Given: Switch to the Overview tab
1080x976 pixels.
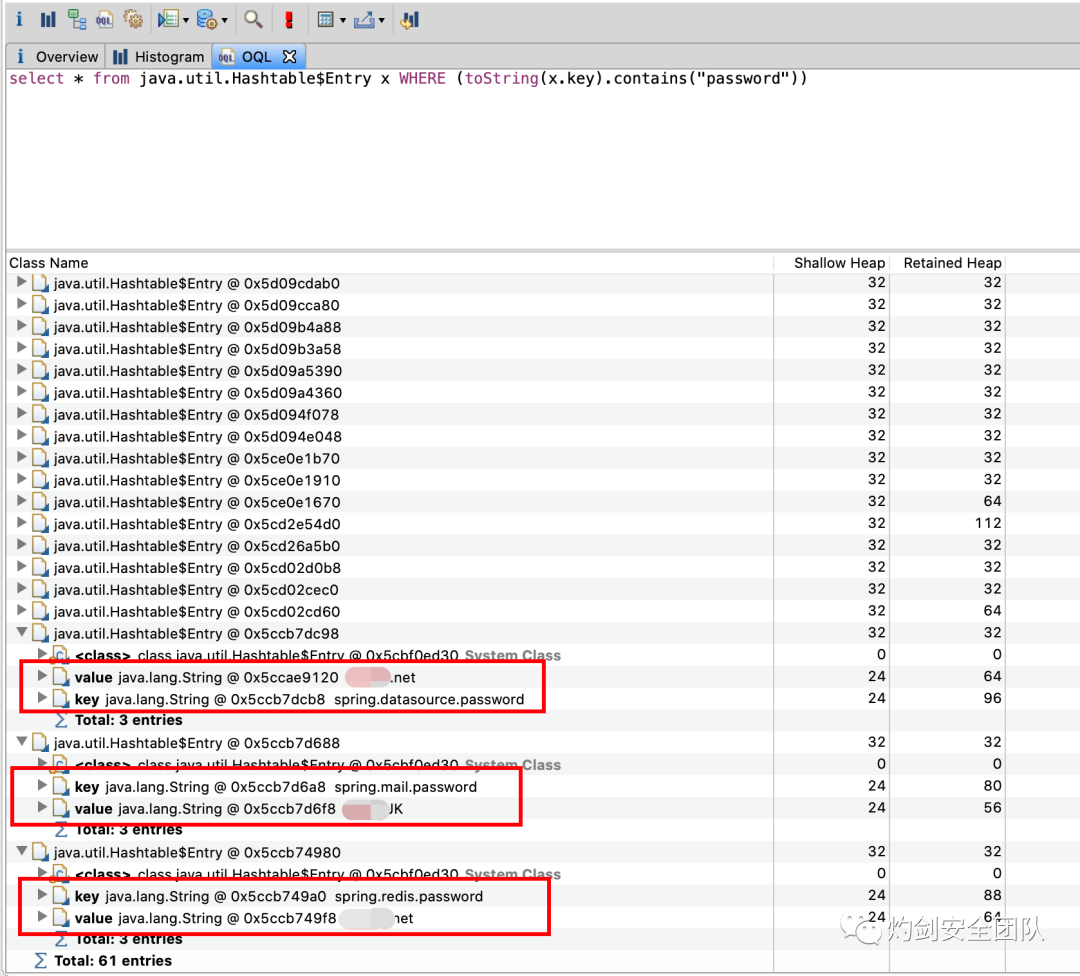Looking at the screenshot, I should click(x=56, y=56).
